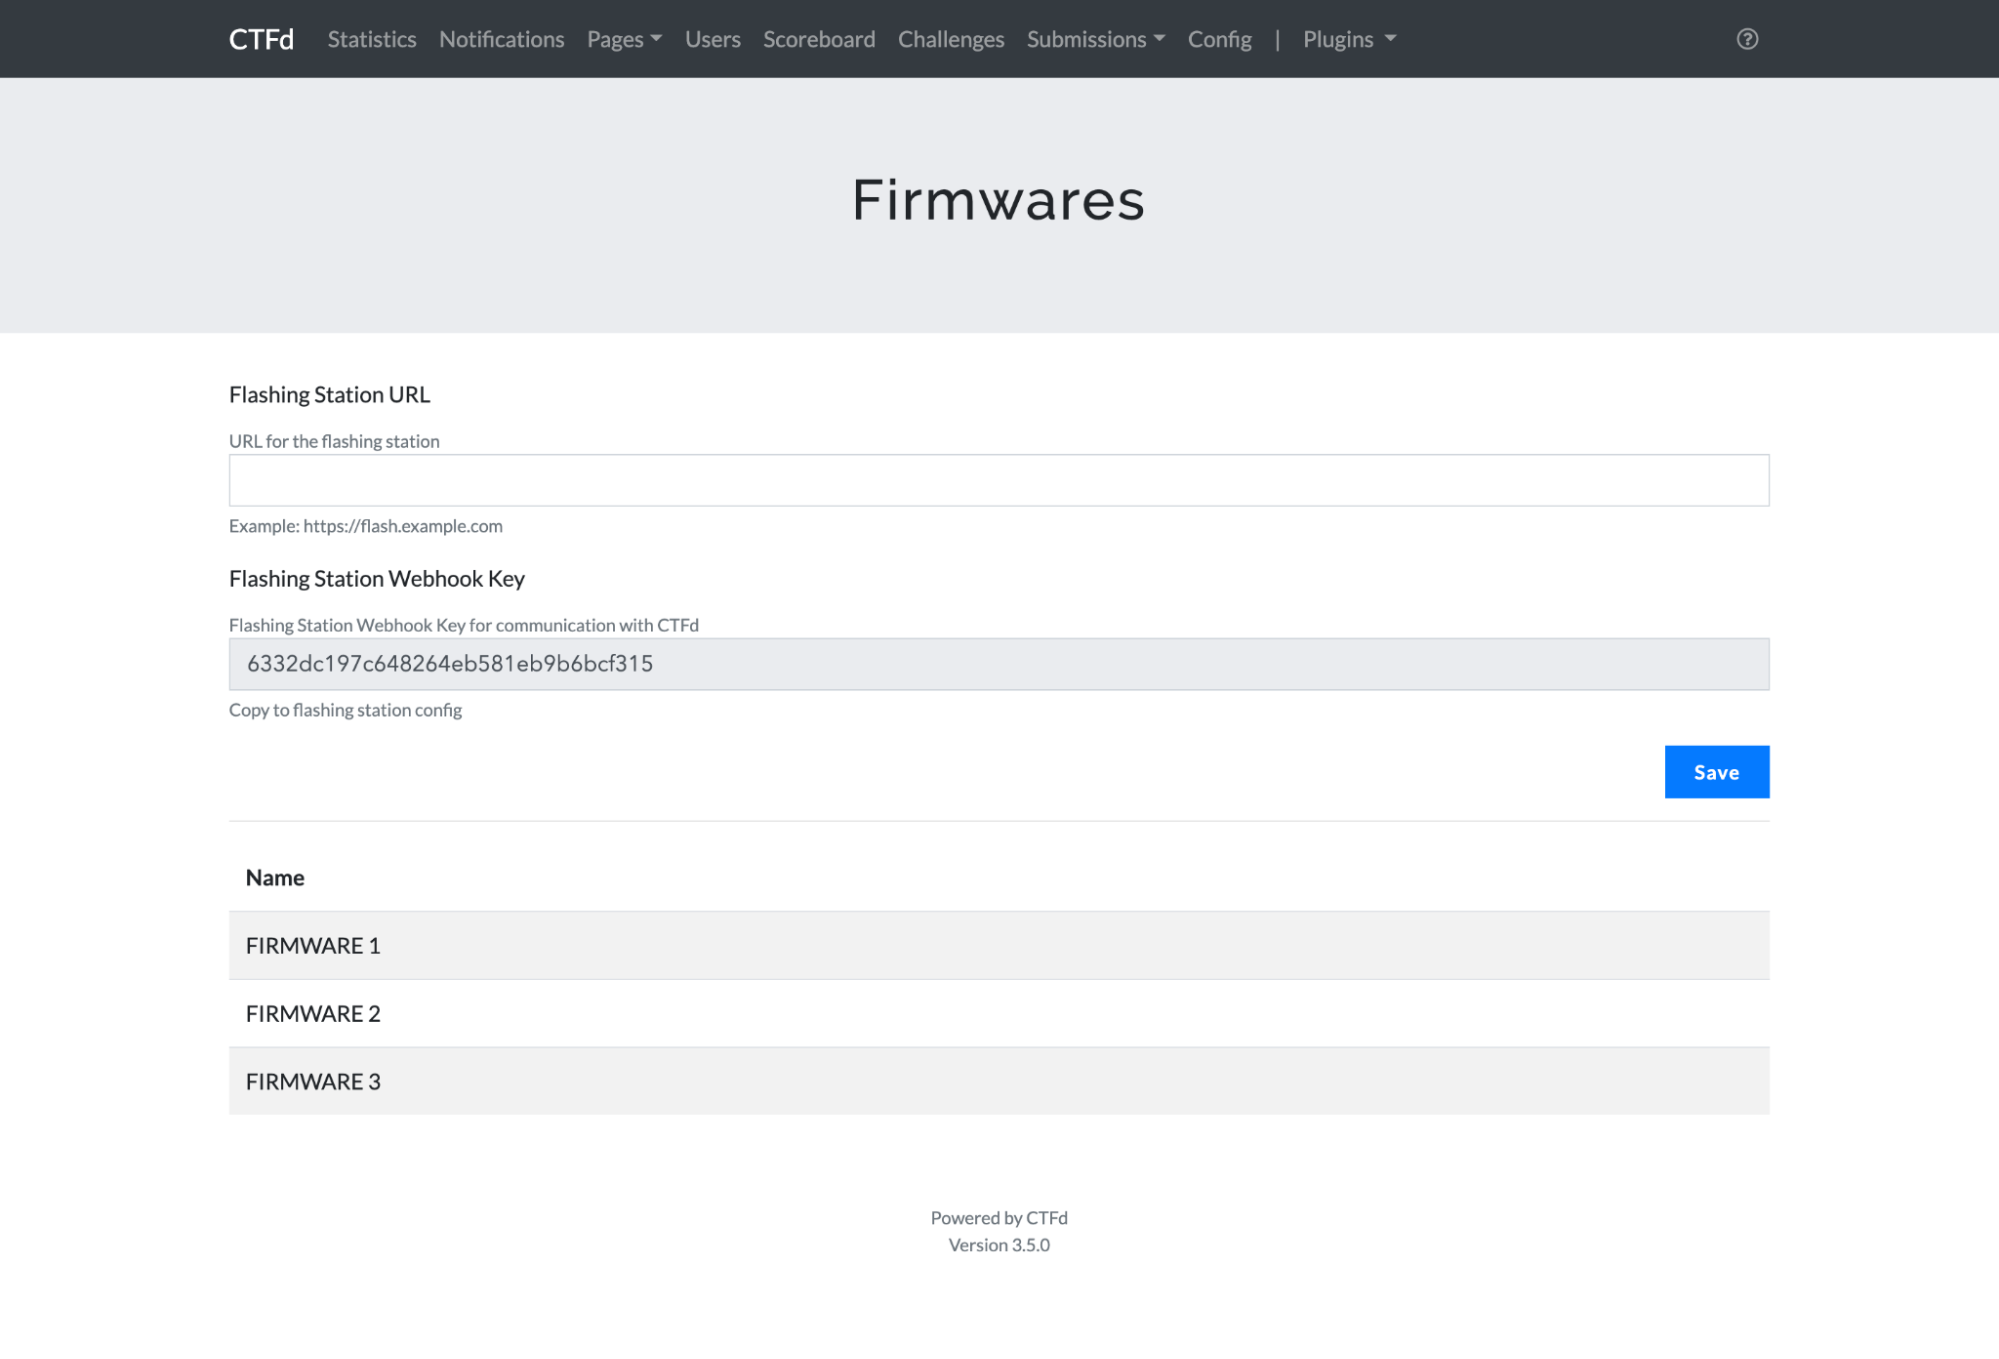Click the Powered by CTFd link
Viewport: 1999px width, 1359px height.
(998, 1217)
